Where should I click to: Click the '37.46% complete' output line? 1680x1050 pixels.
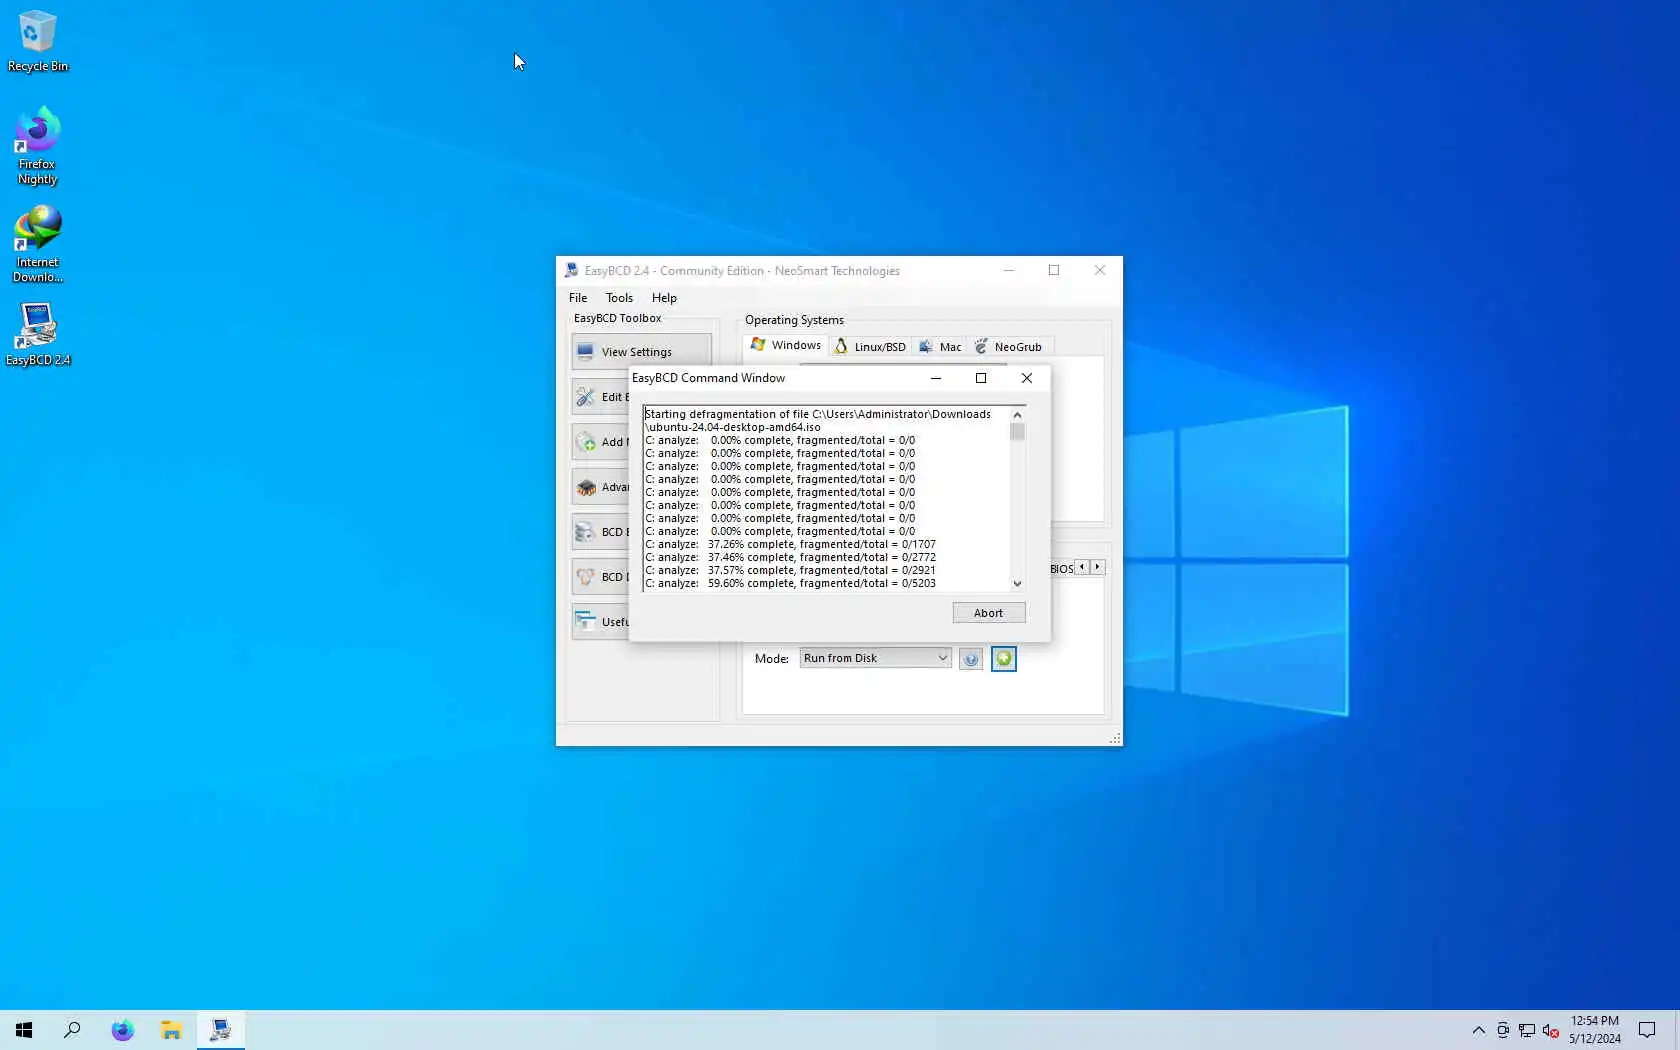click(790, 558)
